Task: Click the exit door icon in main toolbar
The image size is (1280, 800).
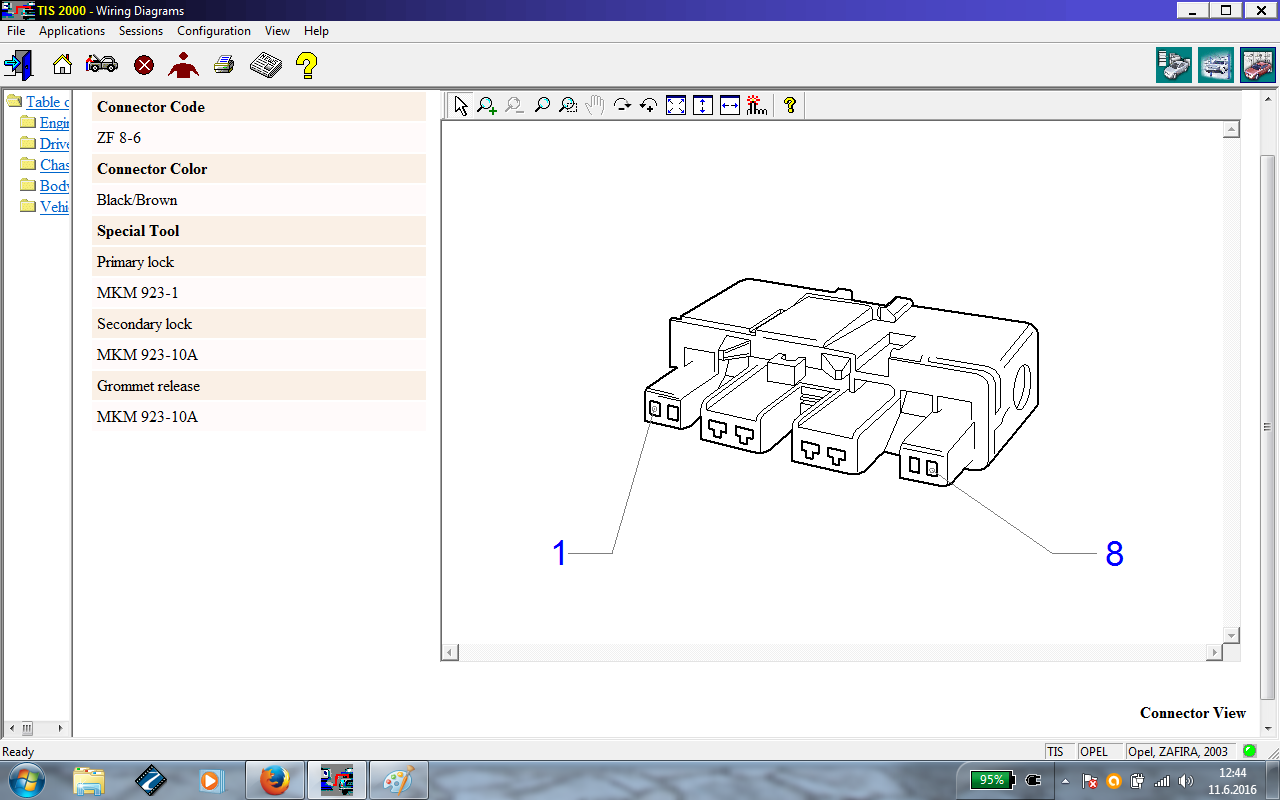Action: (x=18, y=66)
